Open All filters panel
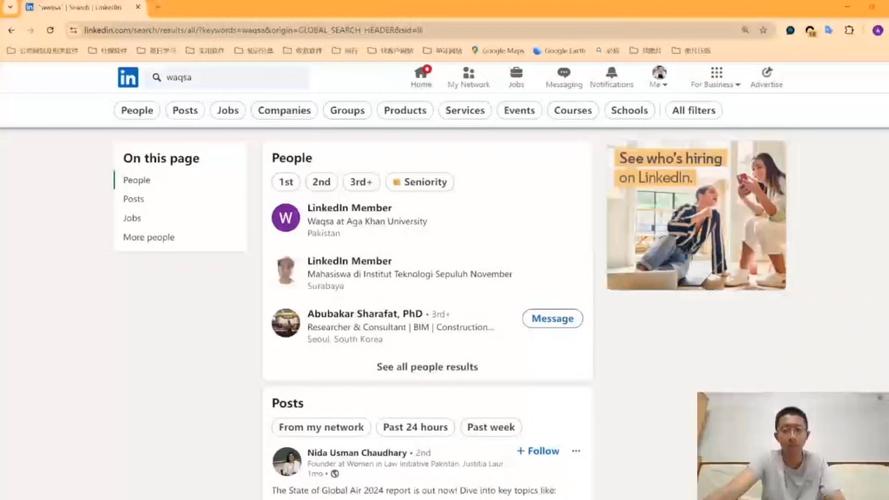This screenshot has width=889, height=500. tap(693, 111)
